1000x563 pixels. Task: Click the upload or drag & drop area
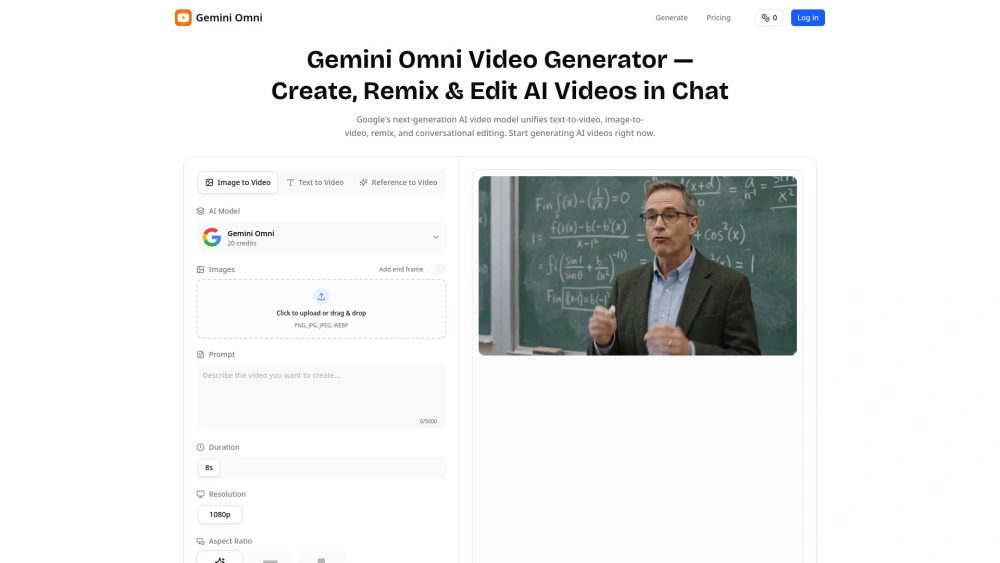click(x=321, y=309)
